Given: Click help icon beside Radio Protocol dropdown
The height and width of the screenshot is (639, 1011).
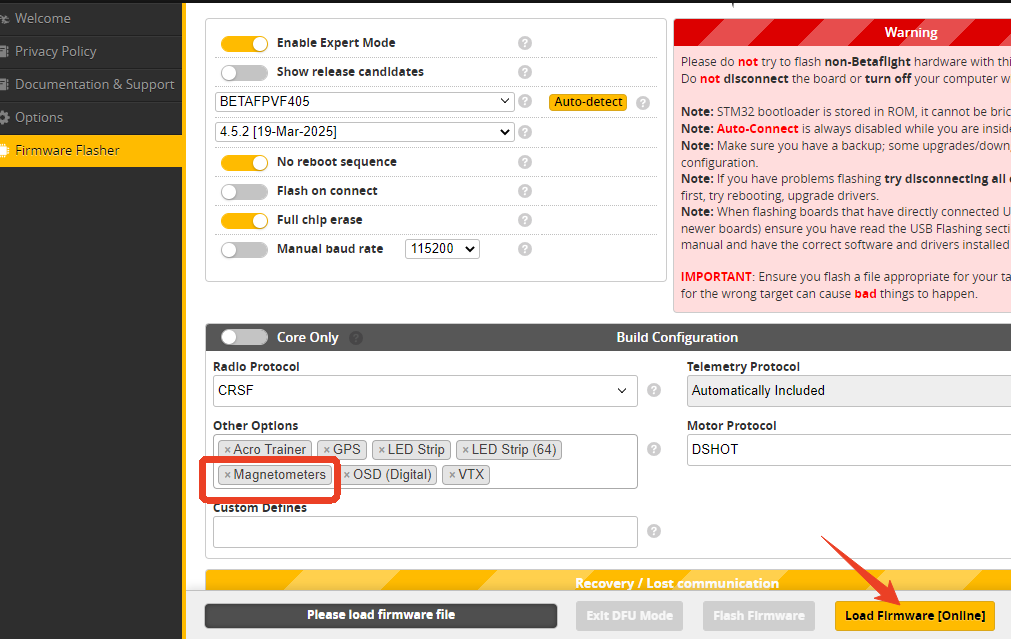Looking at the screenshot, I should coord(654,391).
